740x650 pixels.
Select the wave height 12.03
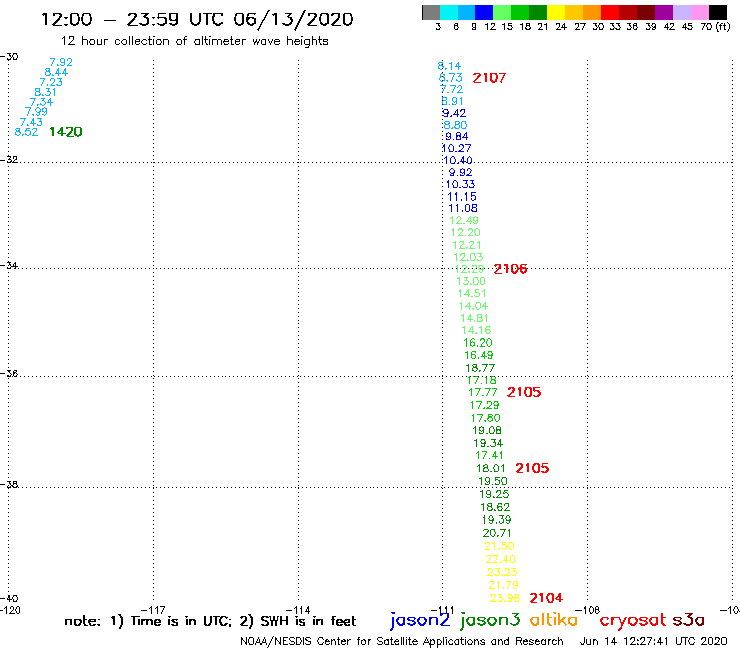click(x=468, y=257)
